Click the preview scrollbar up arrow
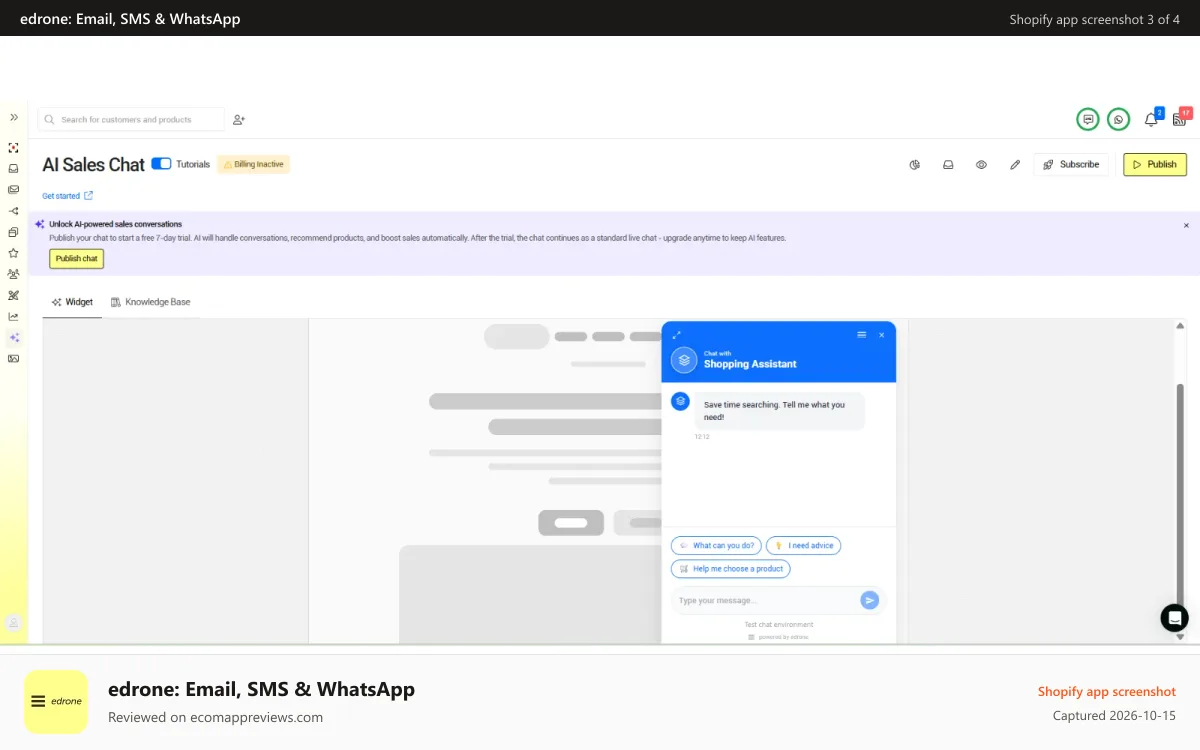Image resolution: width=1200 pixels, height=750 pixels. click(x=1180, y=326)
